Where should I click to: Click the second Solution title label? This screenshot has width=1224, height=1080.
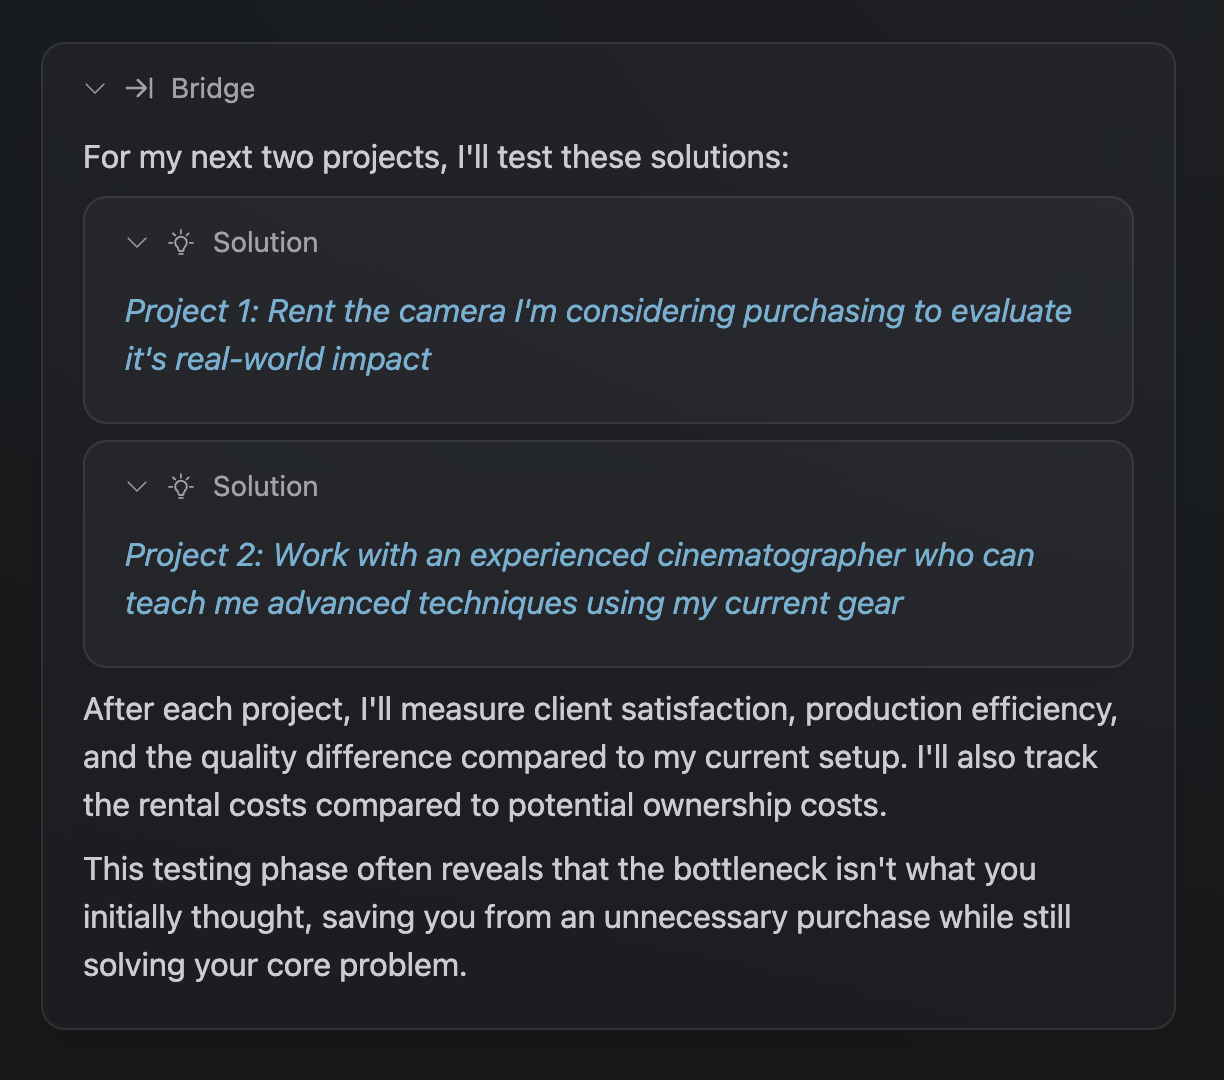[265, 487]
